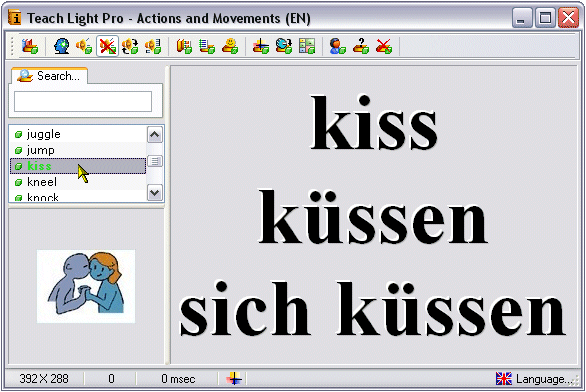586x392 pixels.
Task: Select the highlighted "kiss" list entry
Action: tap(78, 166)
